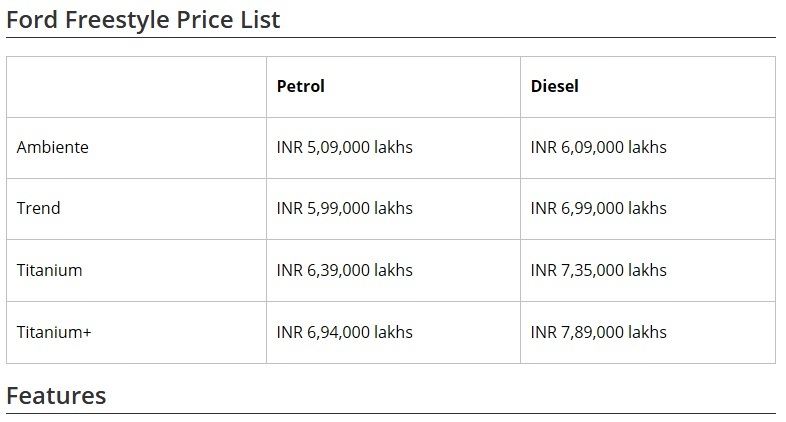The image size is (786, 422).
Task: Click the word Freestyle in the title
Action: [117, 20]
